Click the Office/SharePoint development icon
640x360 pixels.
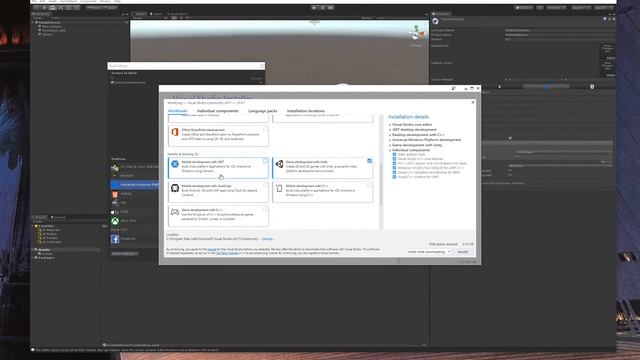175,132
